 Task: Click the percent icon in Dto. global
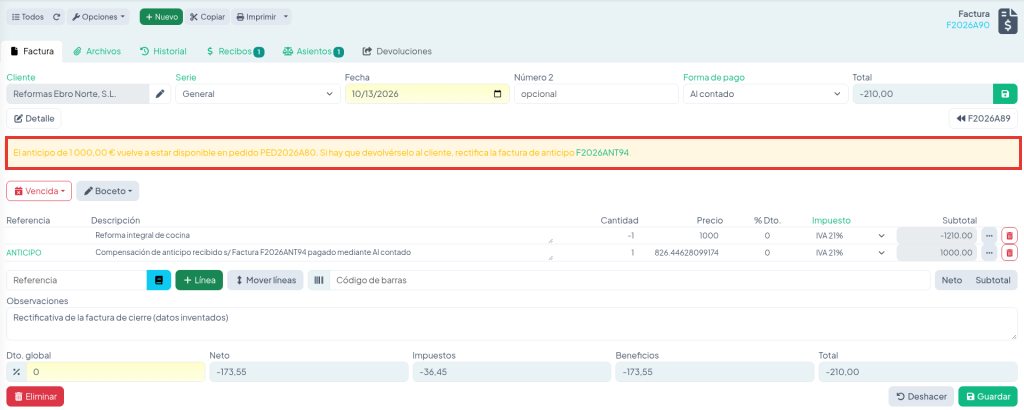click(16, 371)
